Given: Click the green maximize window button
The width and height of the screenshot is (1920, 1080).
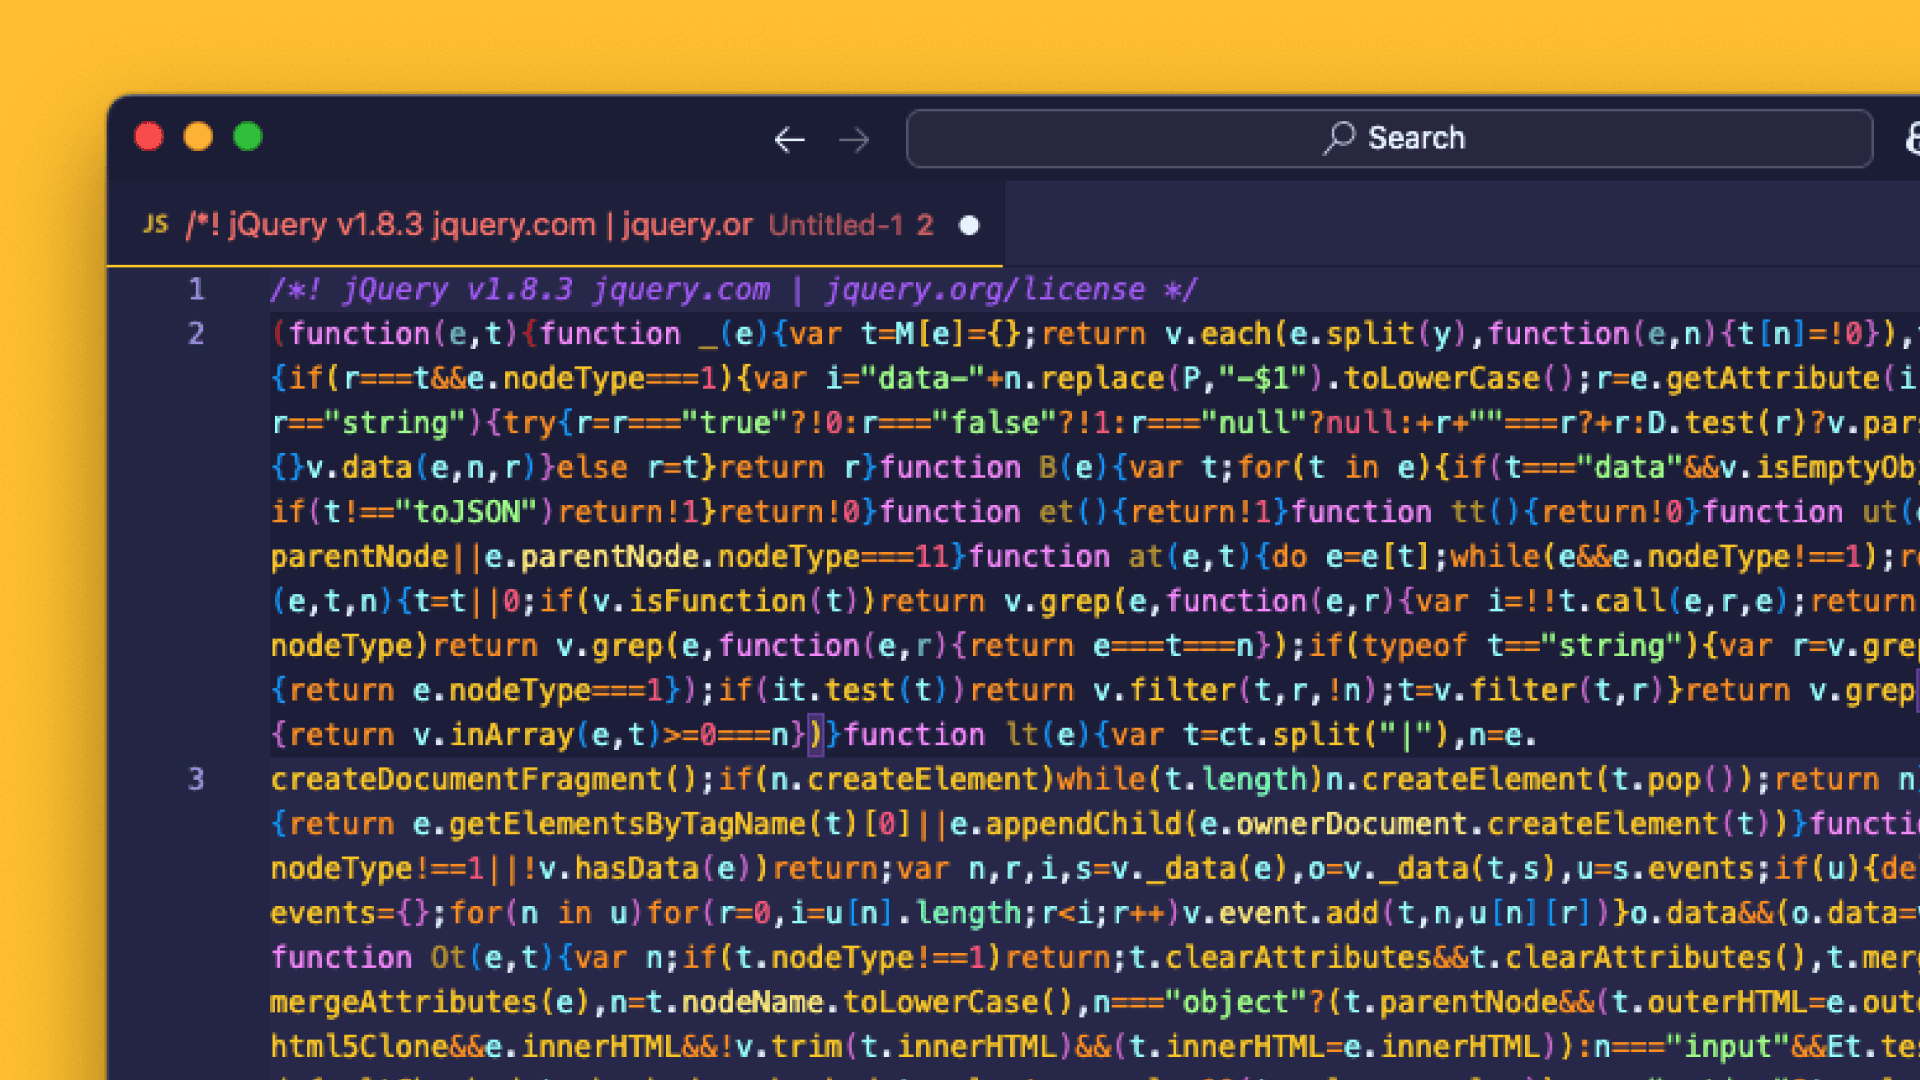Looking at the screenshot, I should [x=248, y=136].
